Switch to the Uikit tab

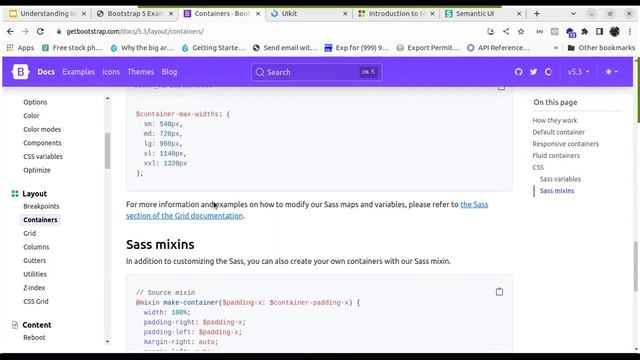pos(309,13)
